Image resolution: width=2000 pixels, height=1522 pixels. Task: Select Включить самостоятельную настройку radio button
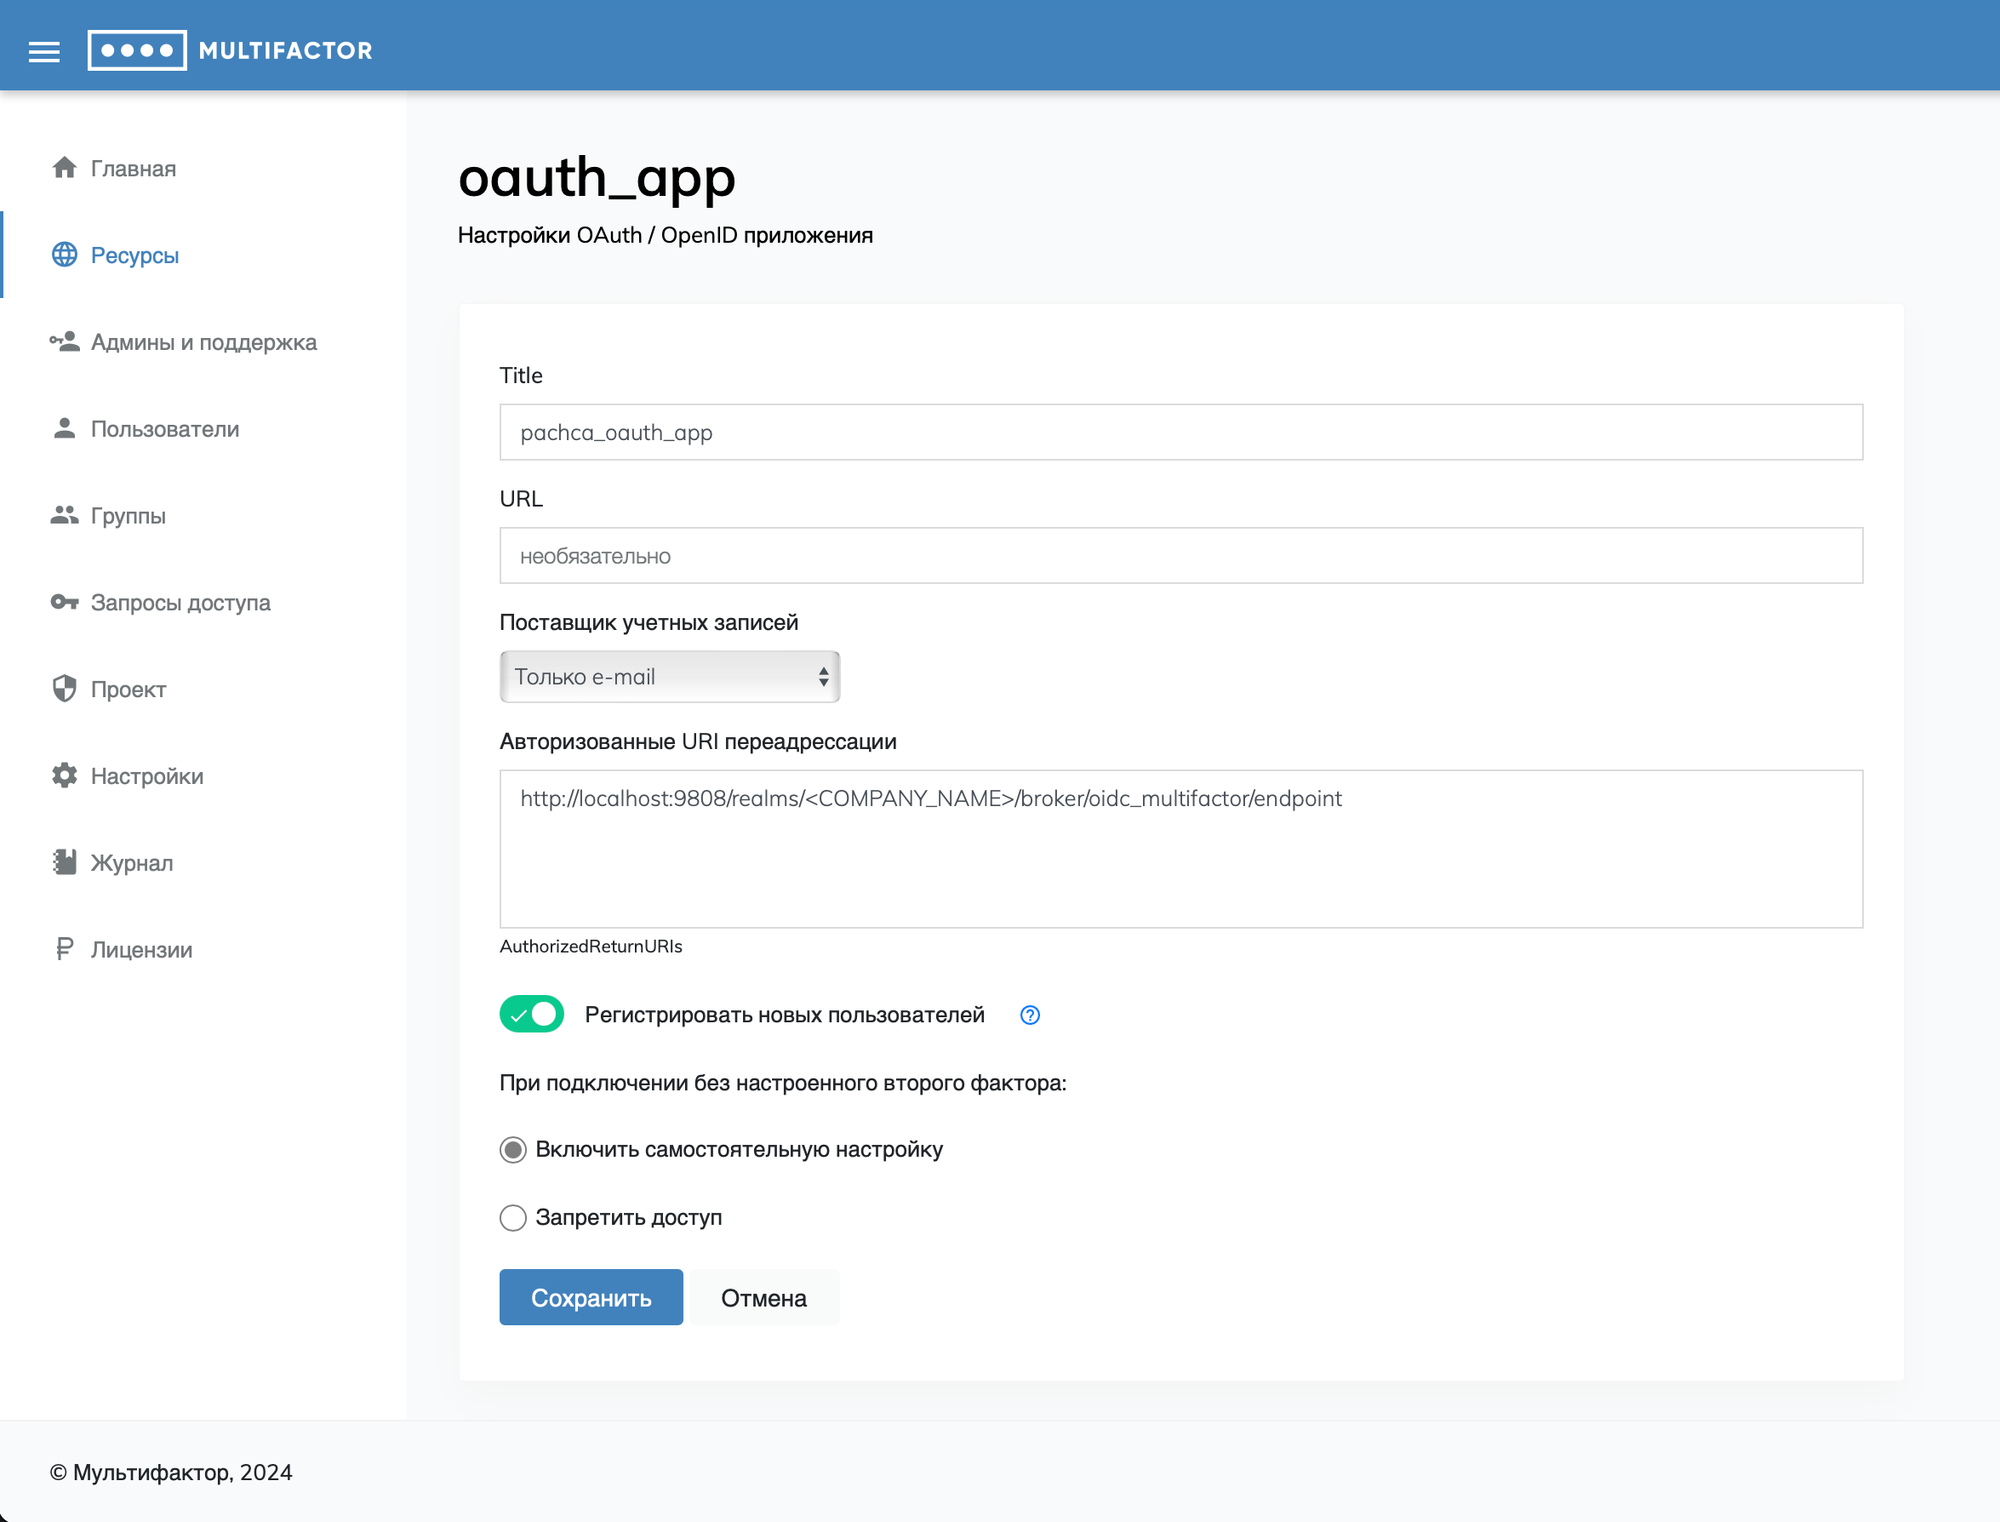point(513,1150)
